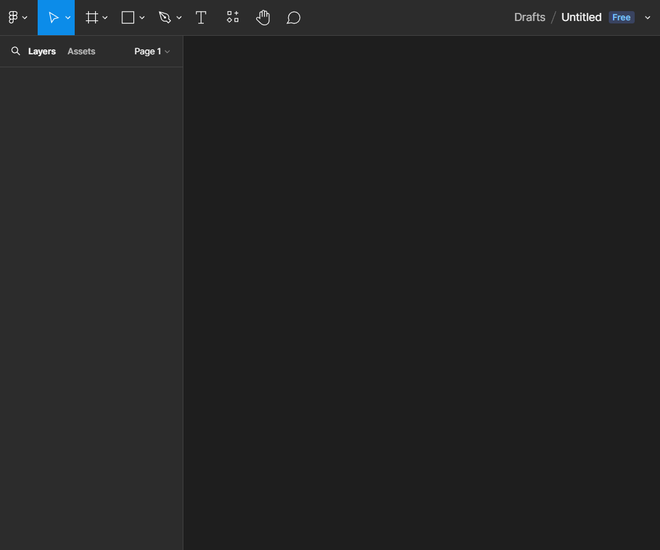Viewport: 660px width, 550px height.
Task: Click the Untitled file name
Action: coord(581,17)
